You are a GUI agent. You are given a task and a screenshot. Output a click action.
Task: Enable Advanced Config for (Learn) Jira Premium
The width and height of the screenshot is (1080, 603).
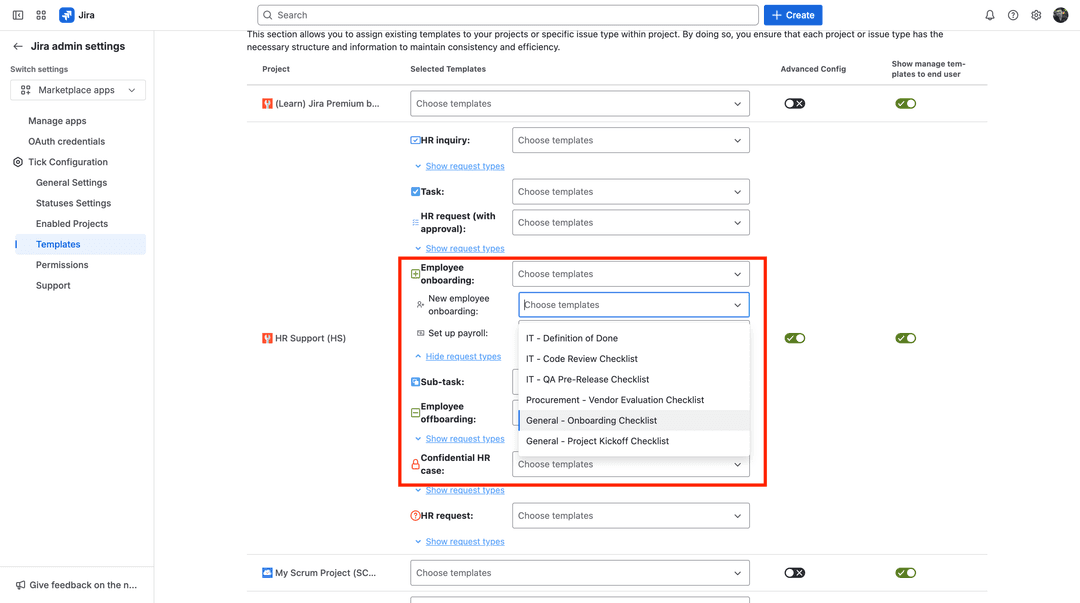[x=794, y=103]
